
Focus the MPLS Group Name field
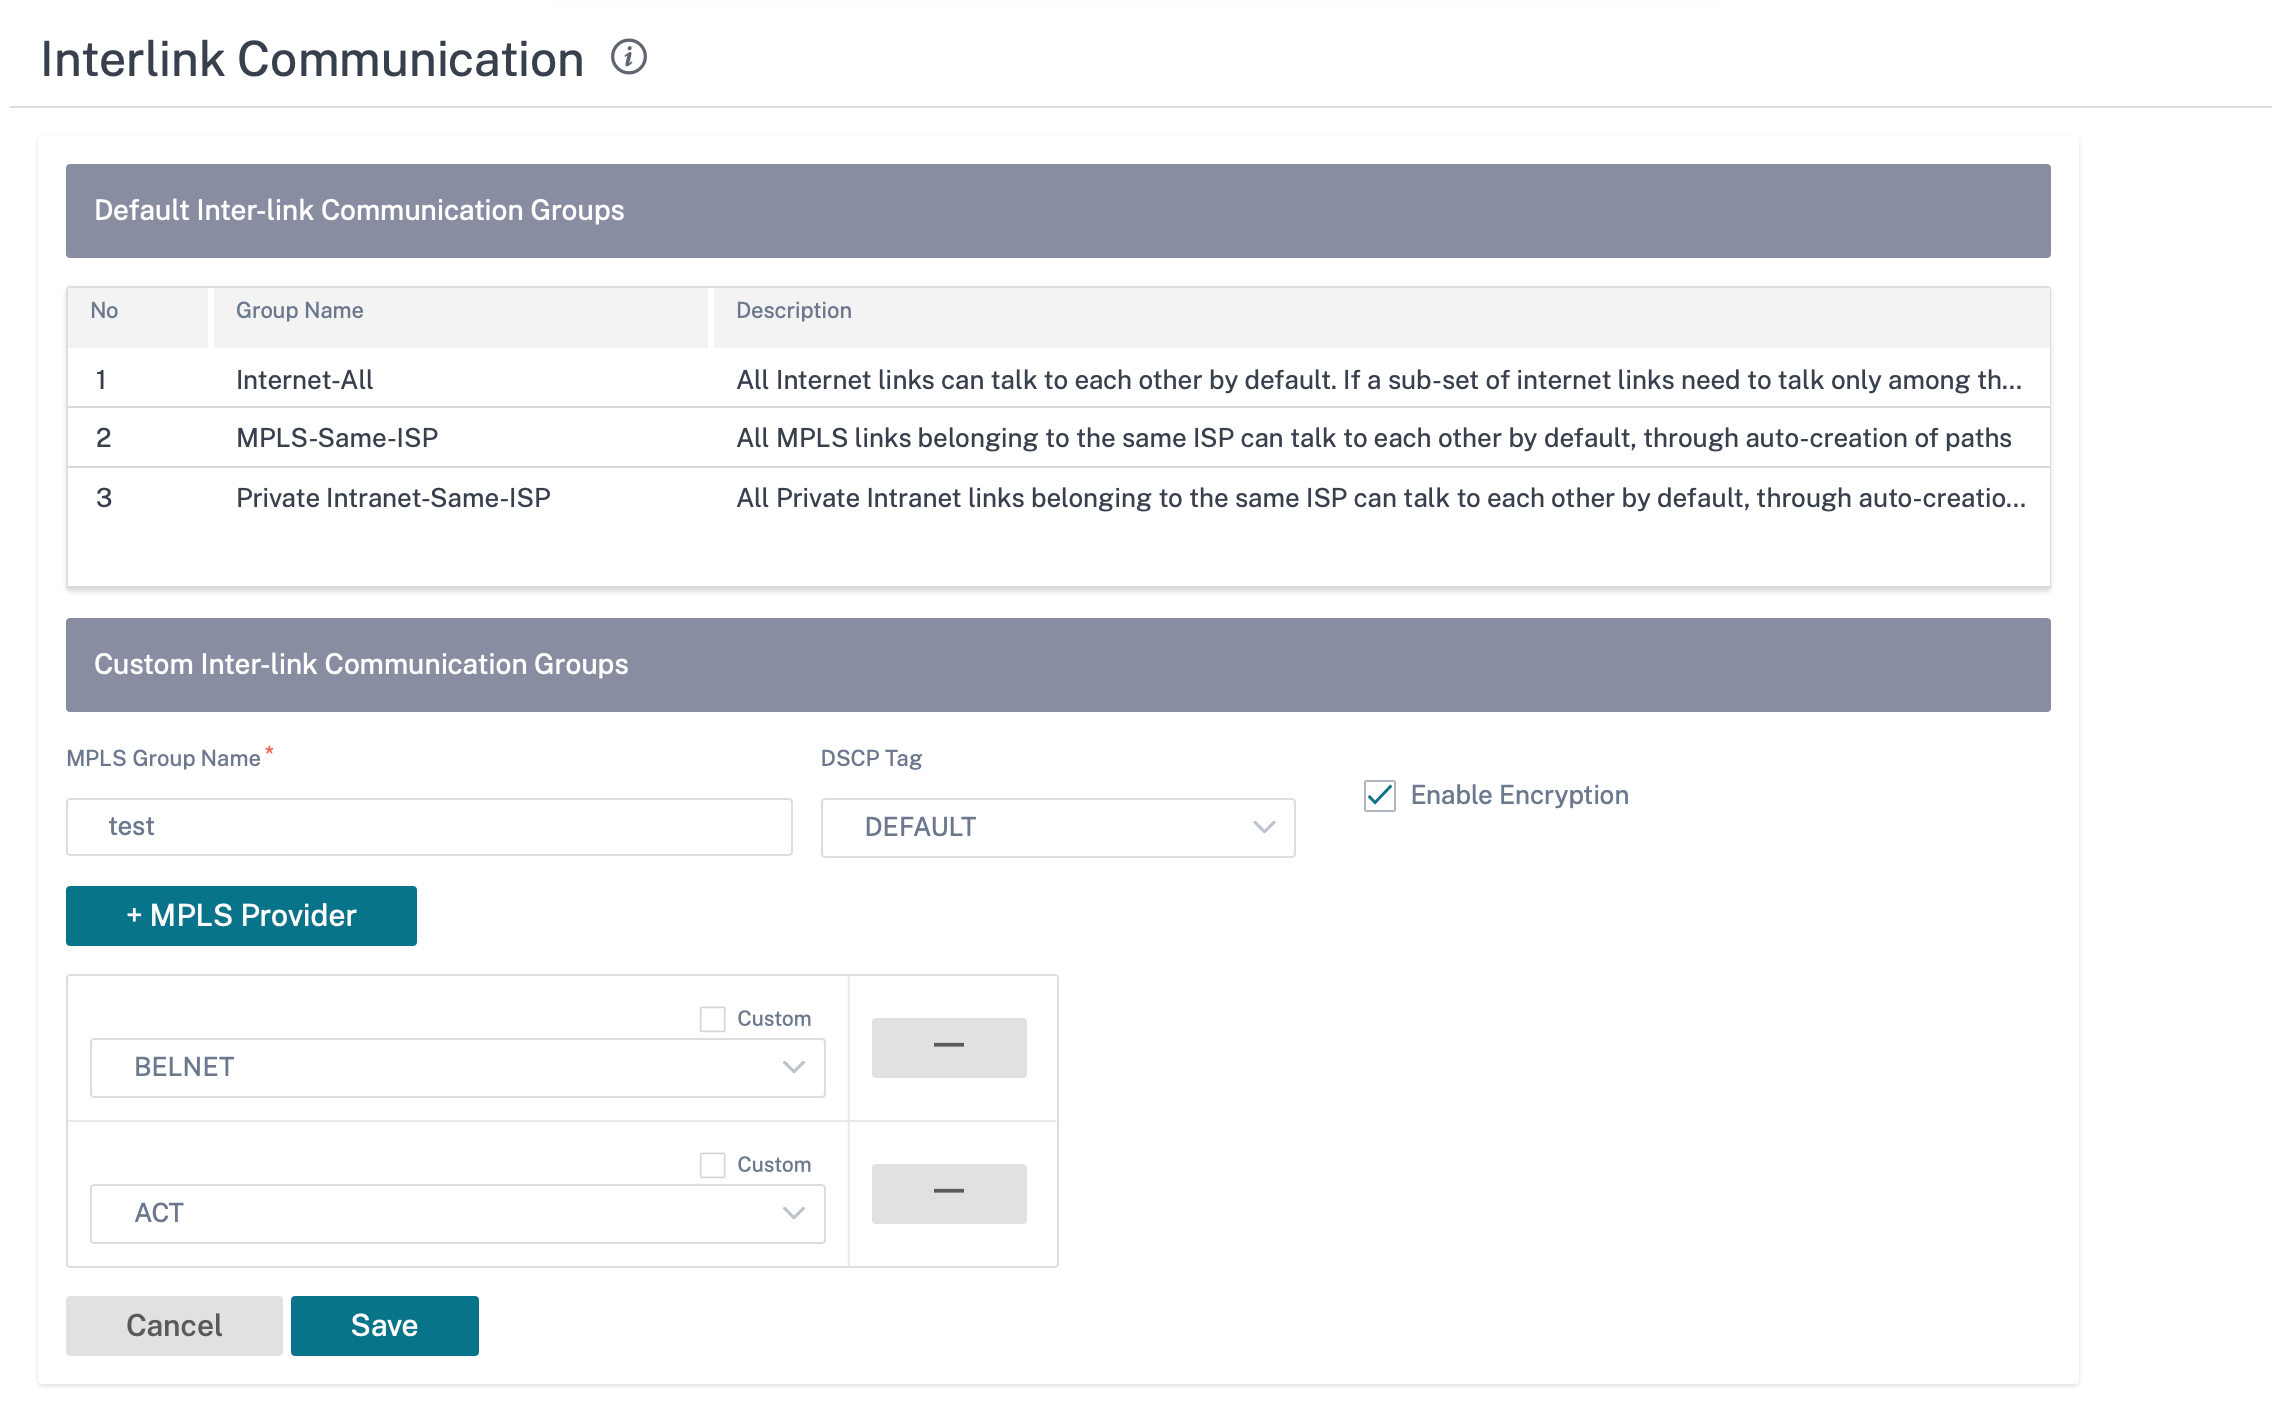point(429,827)
